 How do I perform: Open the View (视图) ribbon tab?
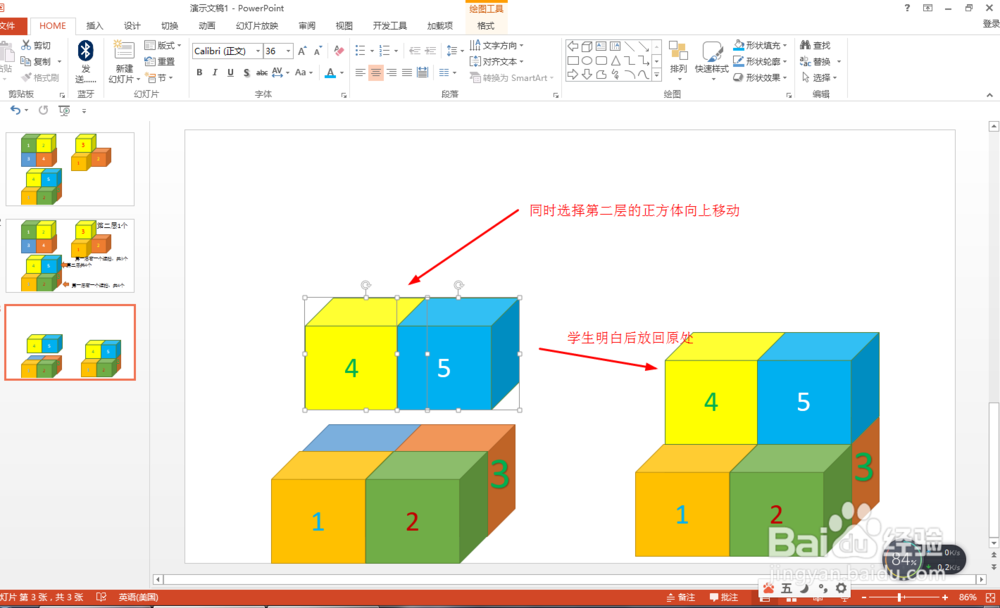tap(344, 26)
